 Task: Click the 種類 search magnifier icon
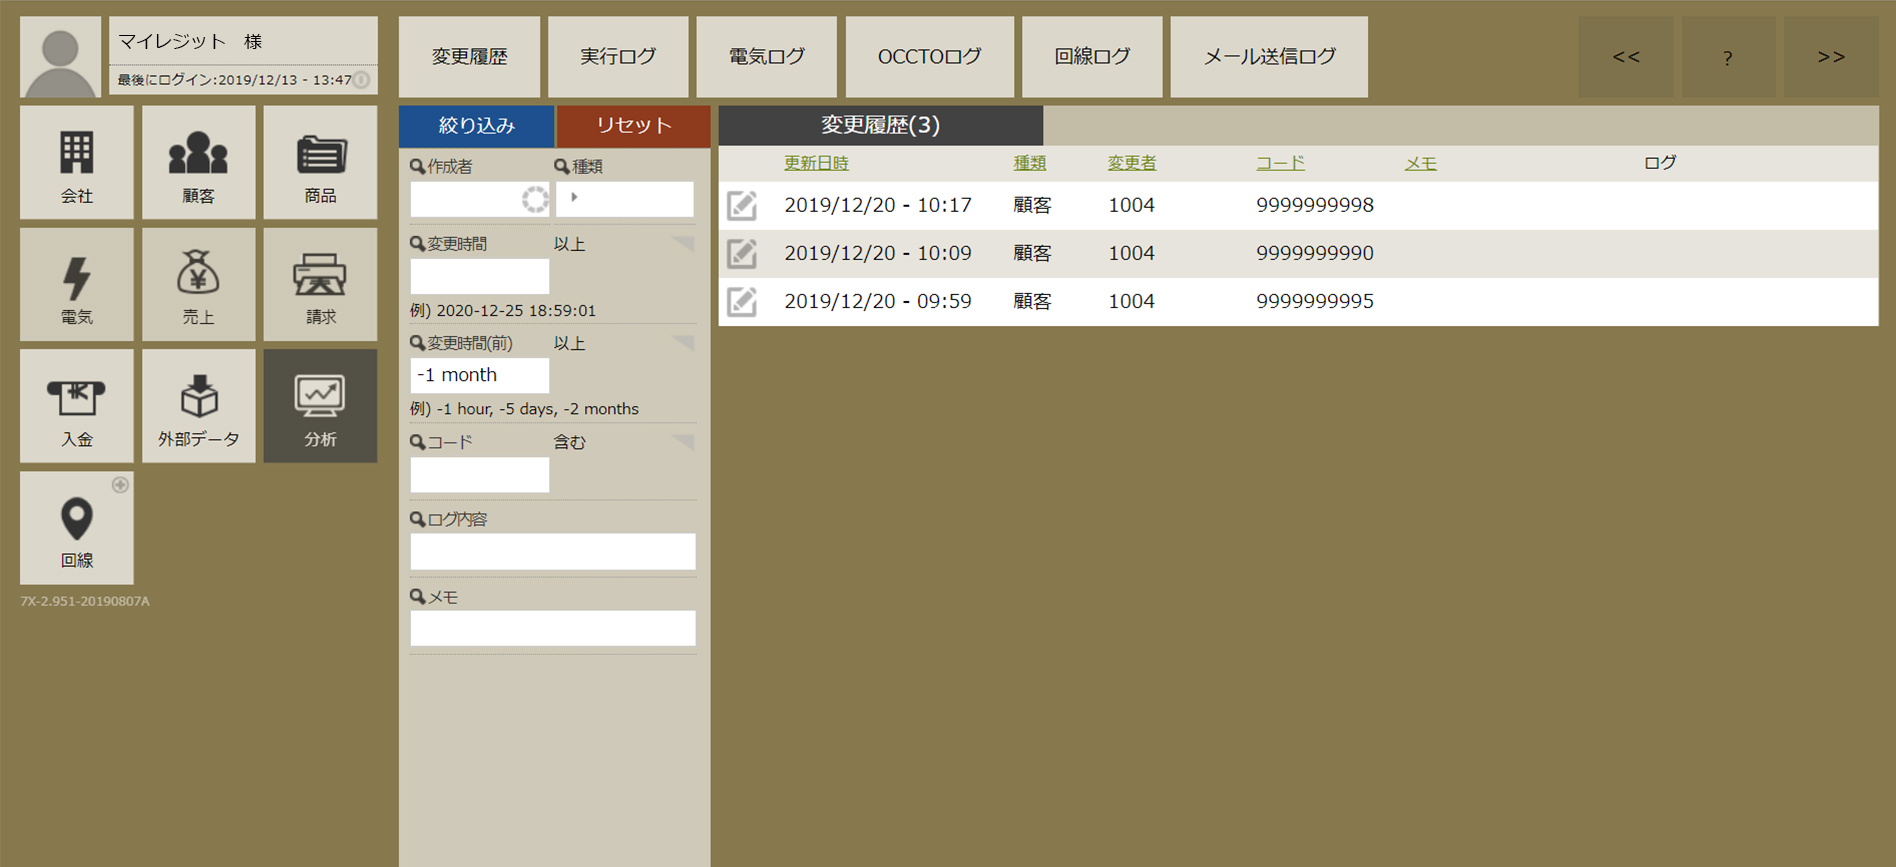pos(562,166)
